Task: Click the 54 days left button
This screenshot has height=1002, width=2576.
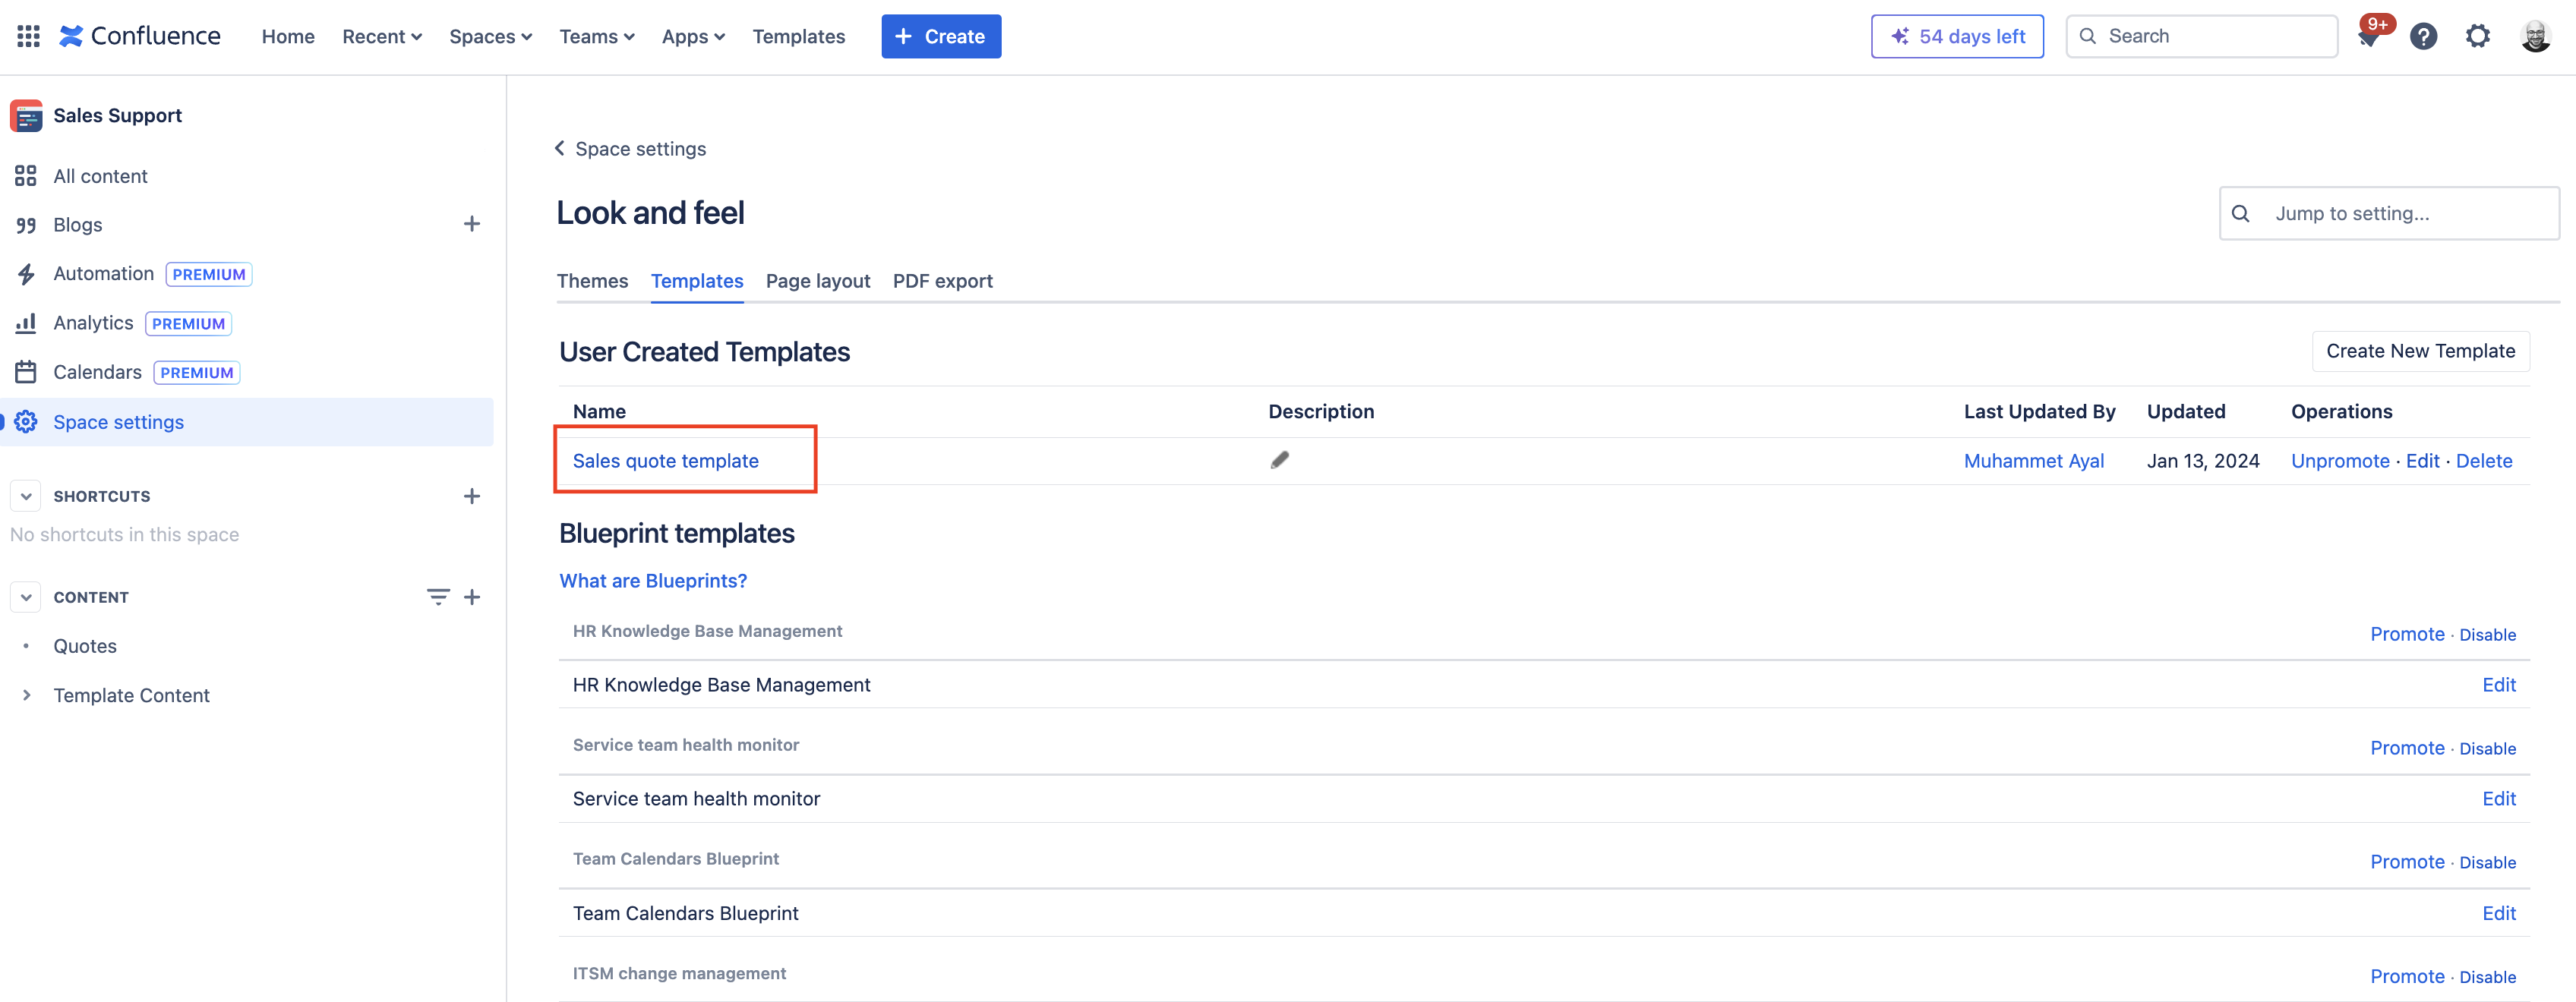Action: 1957,36
